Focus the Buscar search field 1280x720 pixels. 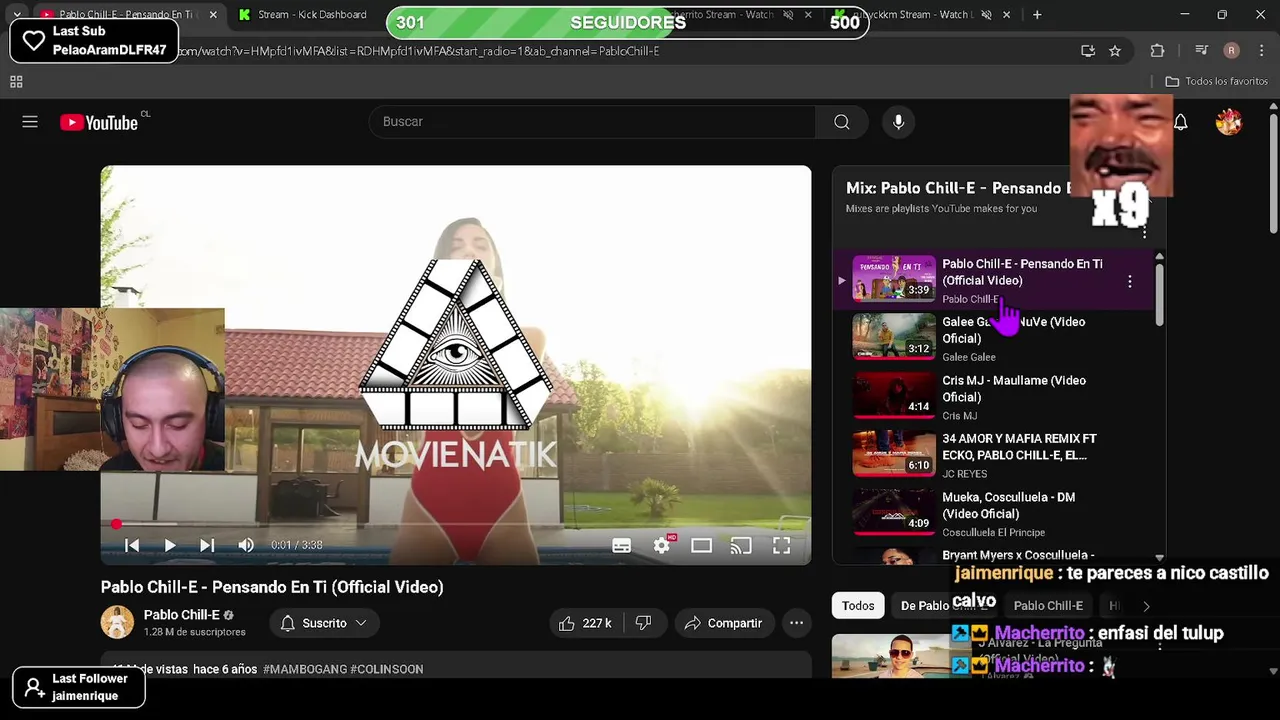coord(592,122)
